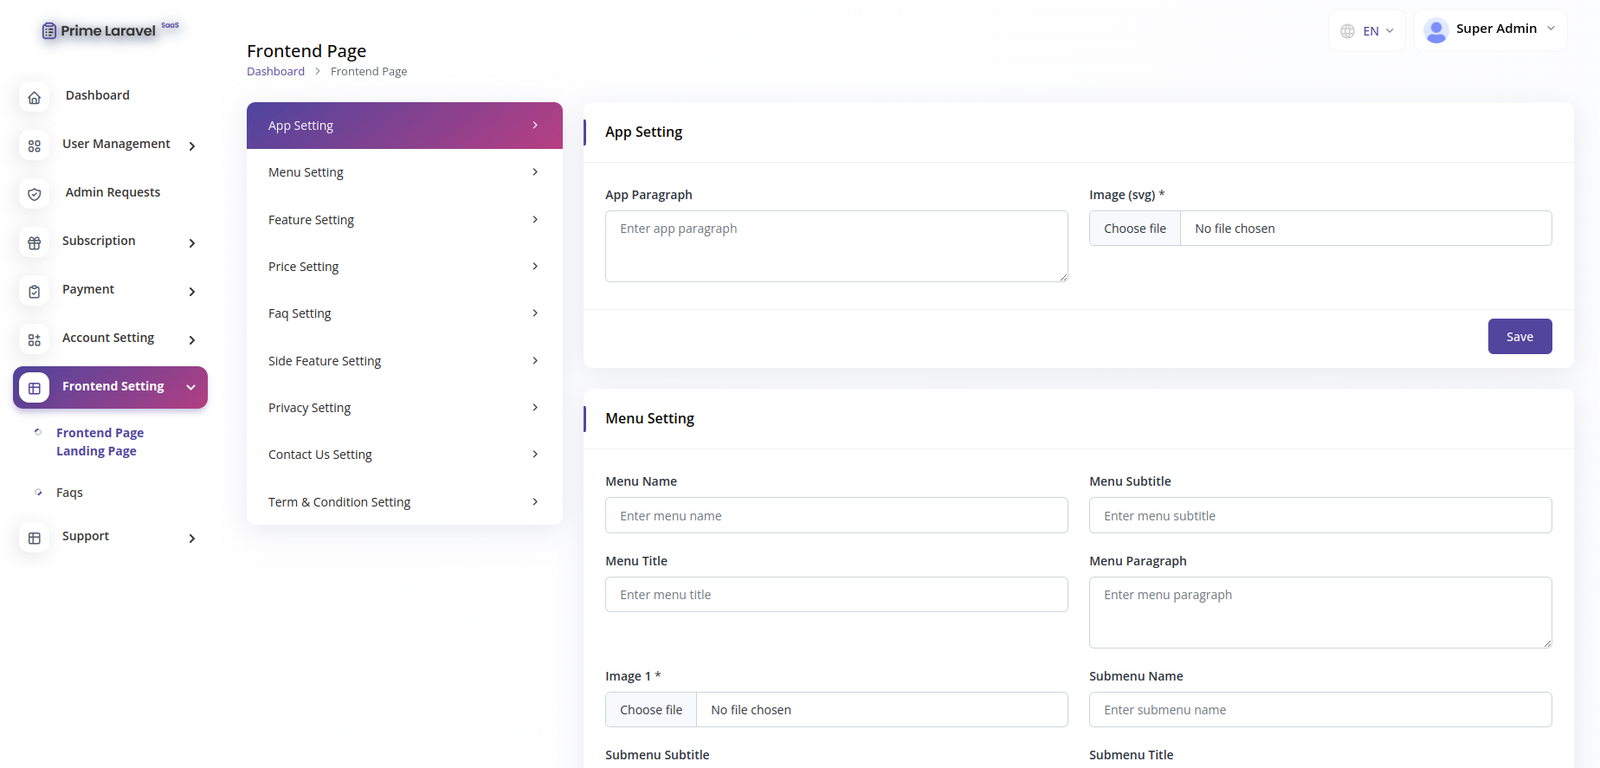Image resolution: width=1600 pixels, height=768 pixels.
Task: Select the Menu Setting tab
Action: (x=404, y=173)
